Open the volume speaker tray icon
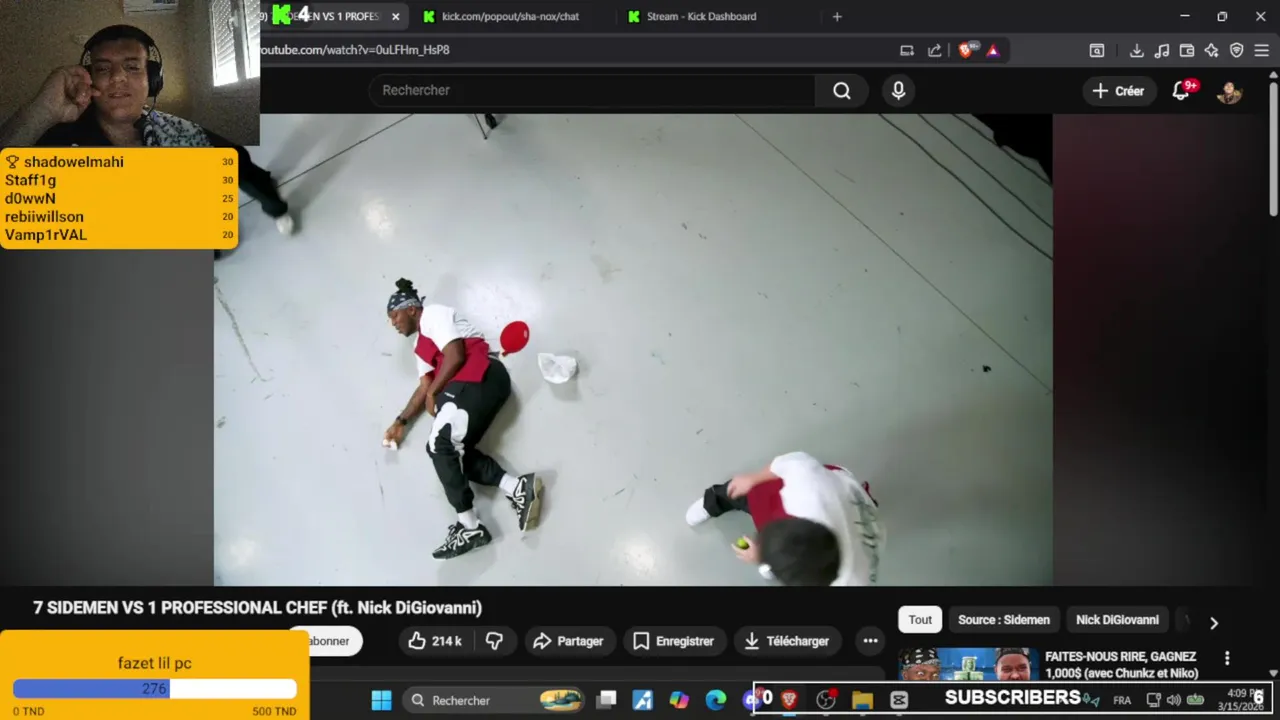Viewport: 1280px width, 720px height. (1174, 701)
